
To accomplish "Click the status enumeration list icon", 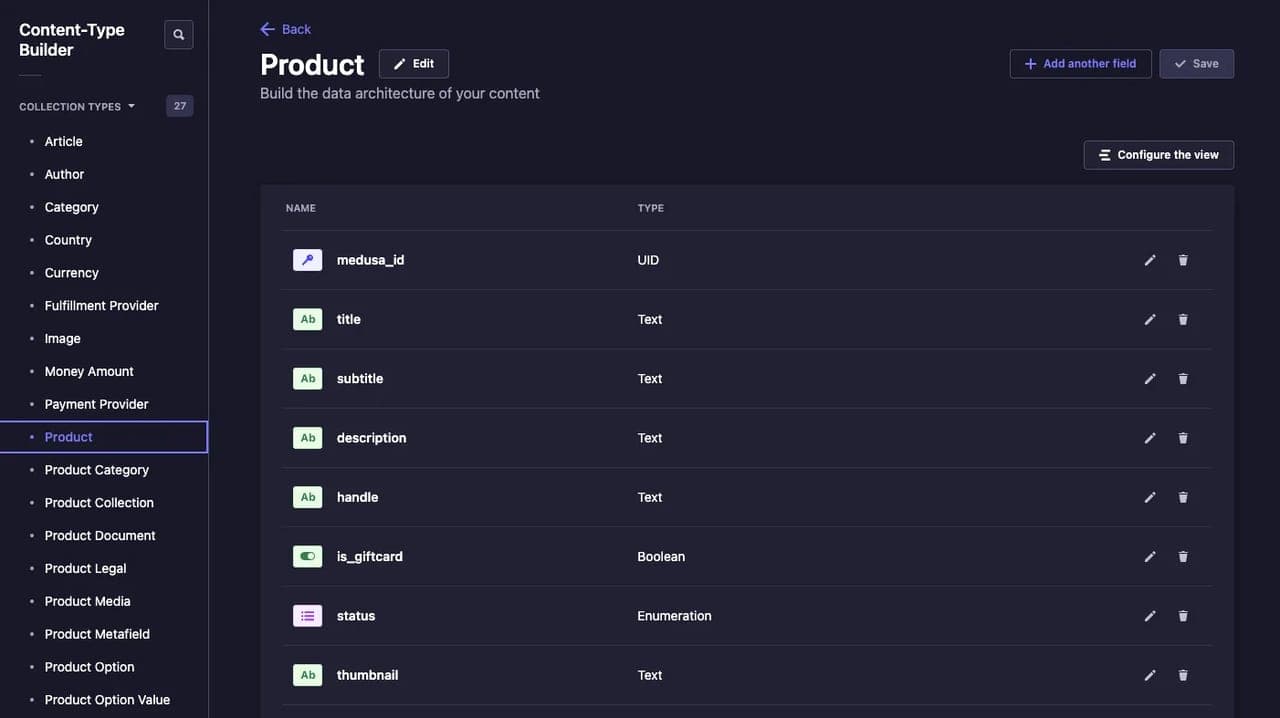I will click(x=307, y=616).
